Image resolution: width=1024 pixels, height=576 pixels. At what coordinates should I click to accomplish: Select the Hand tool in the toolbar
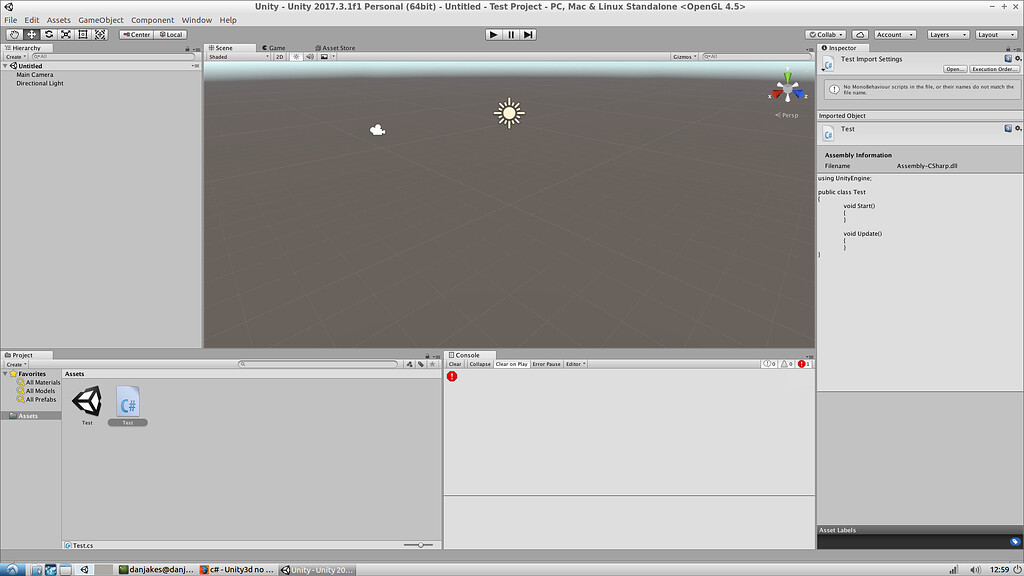click(x=14, y=34)
